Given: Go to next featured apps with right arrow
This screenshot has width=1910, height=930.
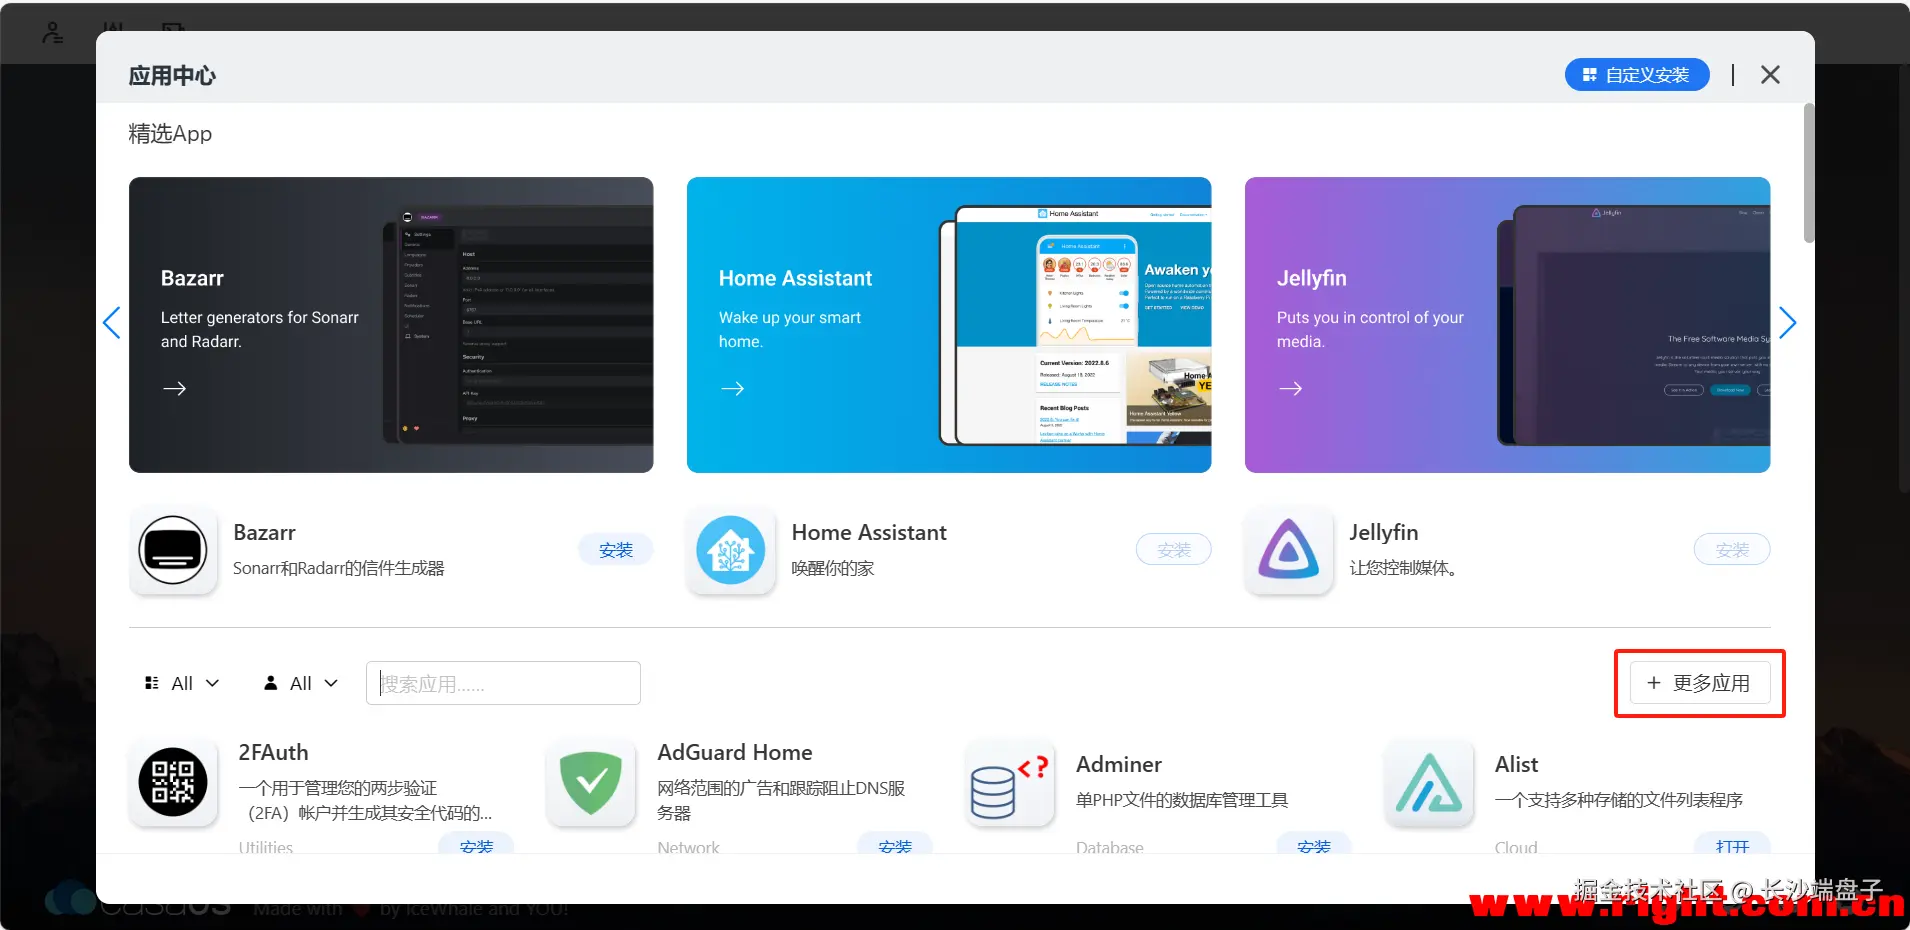Looking at the screenshot, I should 1788,323.
